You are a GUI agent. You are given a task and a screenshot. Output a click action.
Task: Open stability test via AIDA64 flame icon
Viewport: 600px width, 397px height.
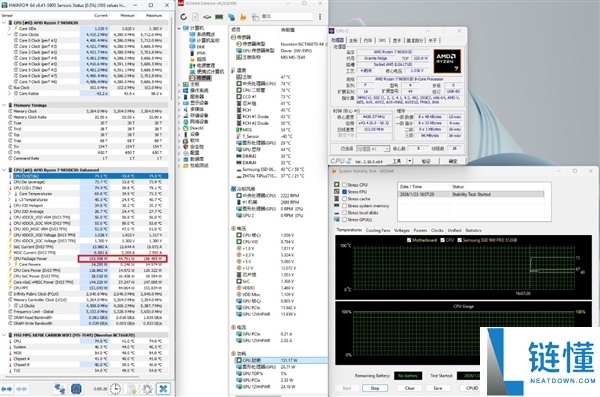tap(243, 17)
